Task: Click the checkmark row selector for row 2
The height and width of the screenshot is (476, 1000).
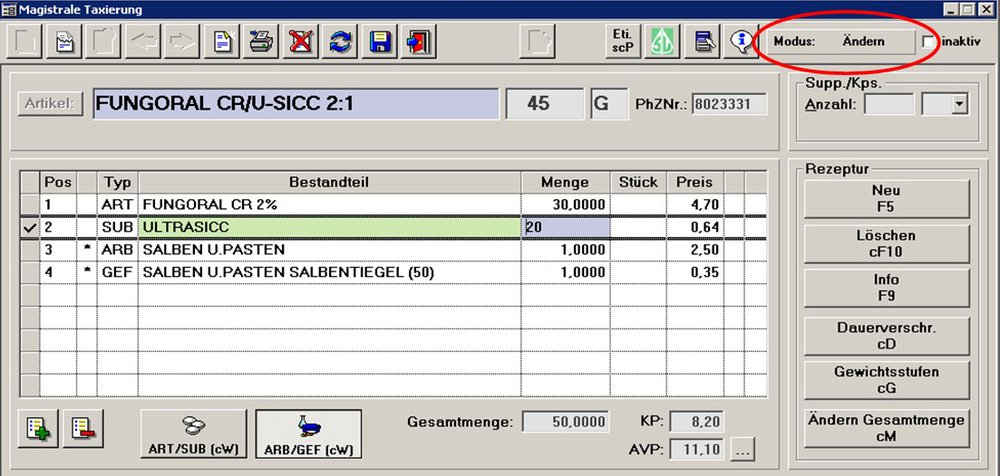Action: click(29, 228)
